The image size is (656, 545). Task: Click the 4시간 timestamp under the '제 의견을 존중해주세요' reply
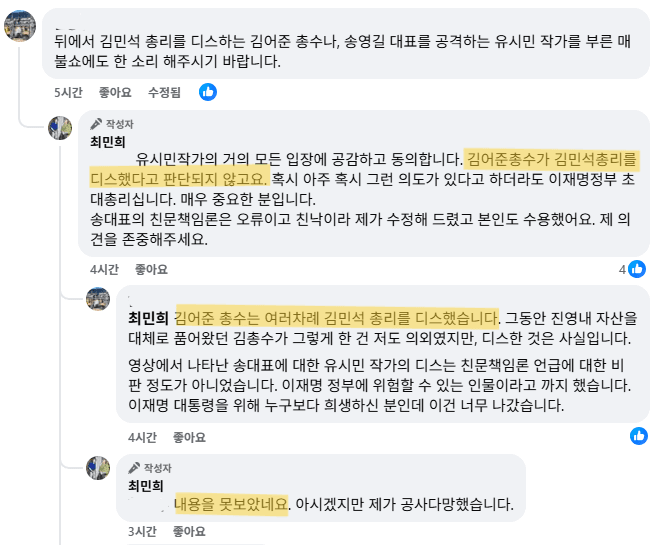click(104, 269)
